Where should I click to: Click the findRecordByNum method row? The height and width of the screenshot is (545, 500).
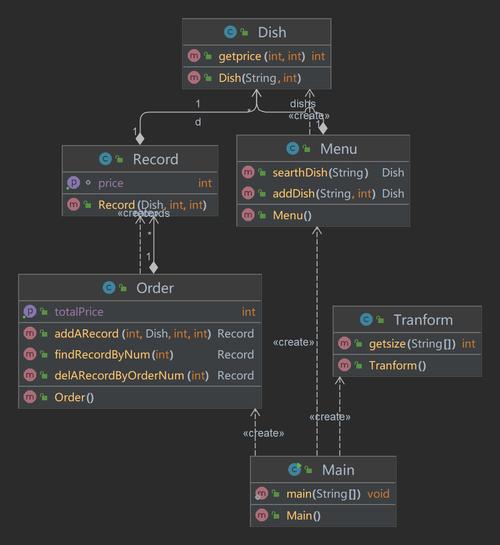[x=140, y=355]
